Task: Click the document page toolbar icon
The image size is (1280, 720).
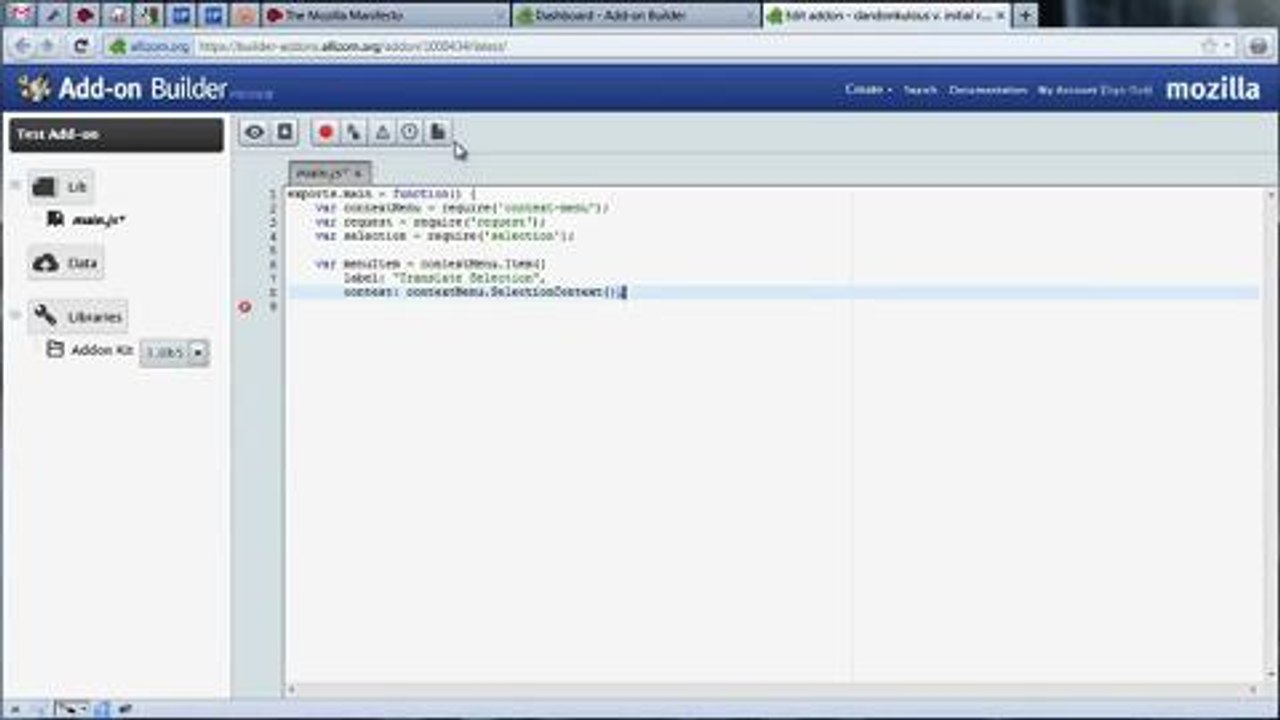Action: pos(438,132)
